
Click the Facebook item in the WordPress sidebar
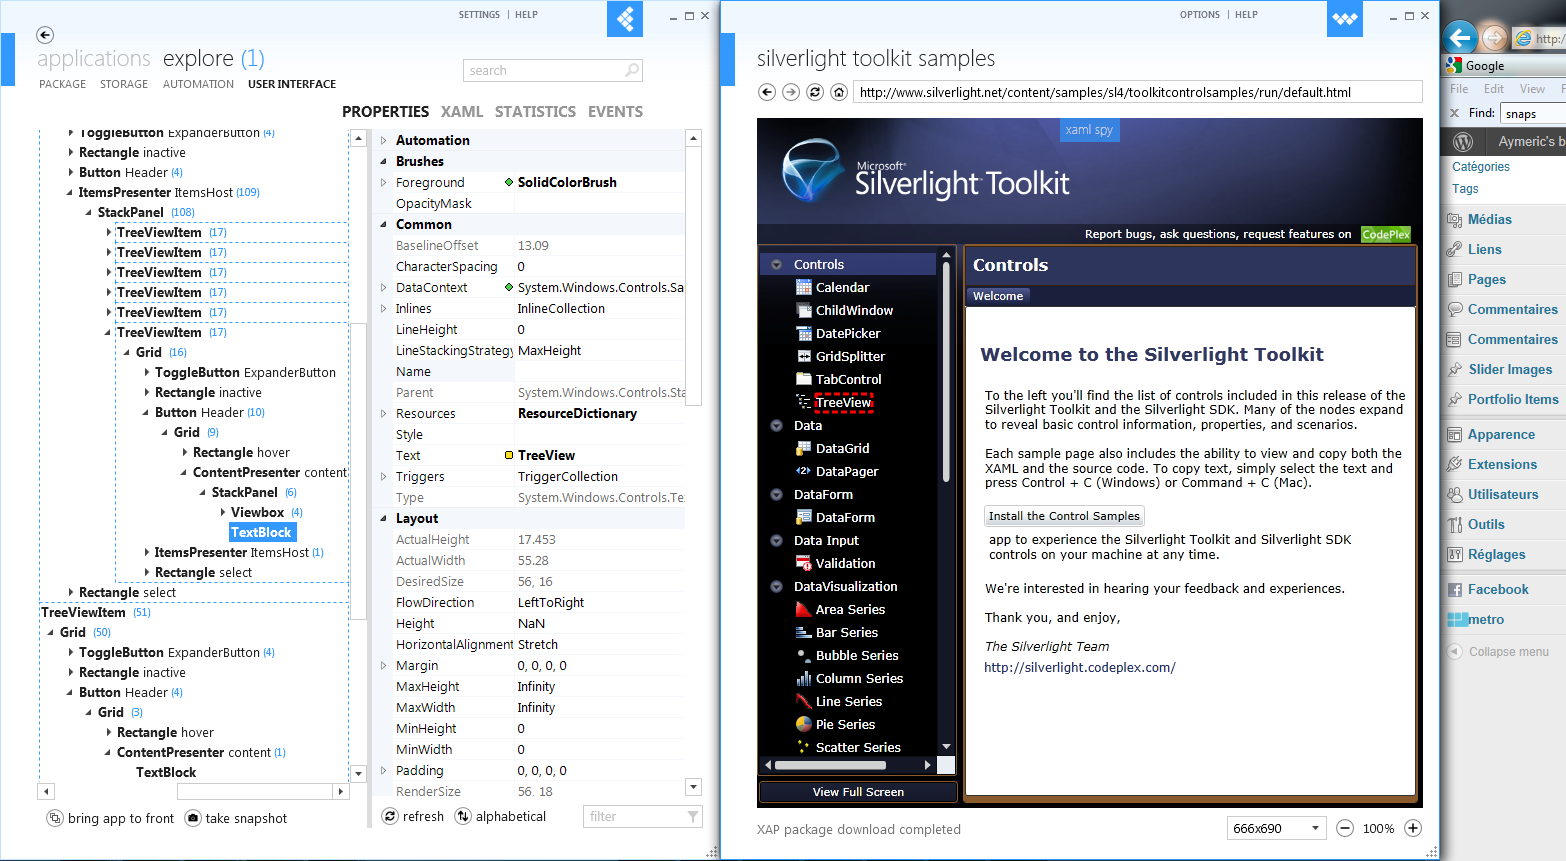pos(1498,590)
